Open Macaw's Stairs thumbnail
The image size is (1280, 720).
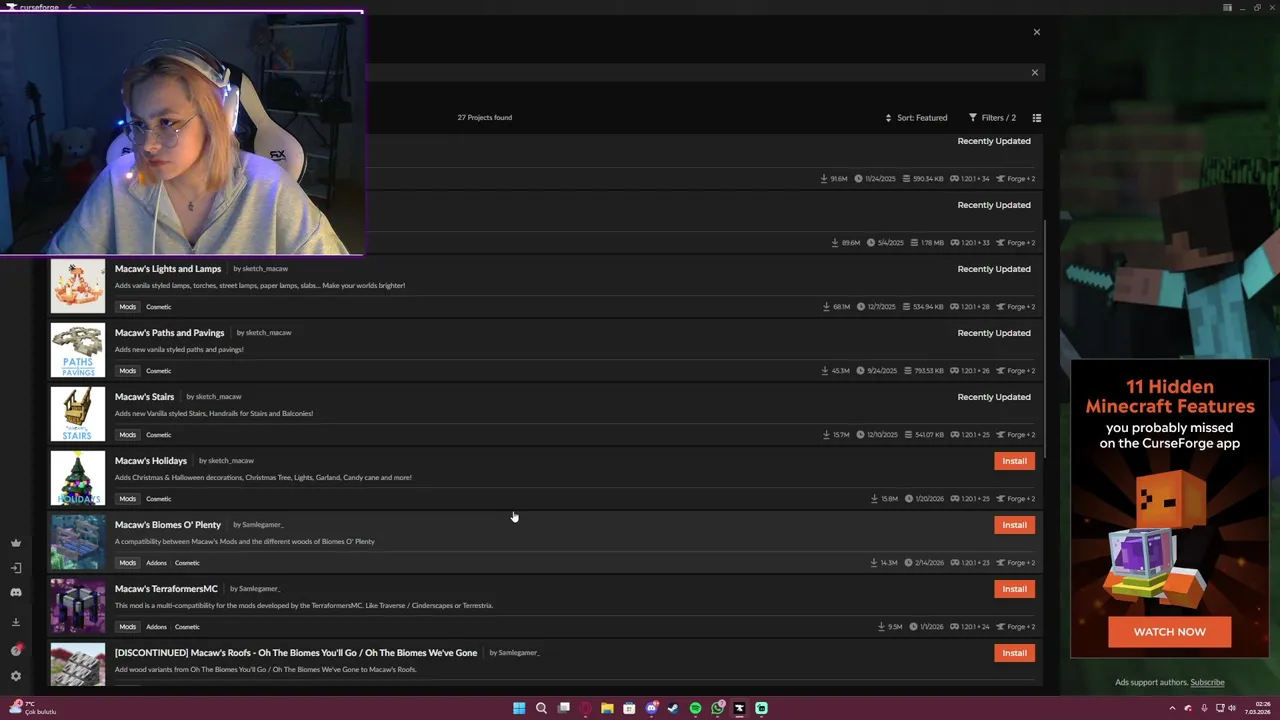[x=78, y=414]
